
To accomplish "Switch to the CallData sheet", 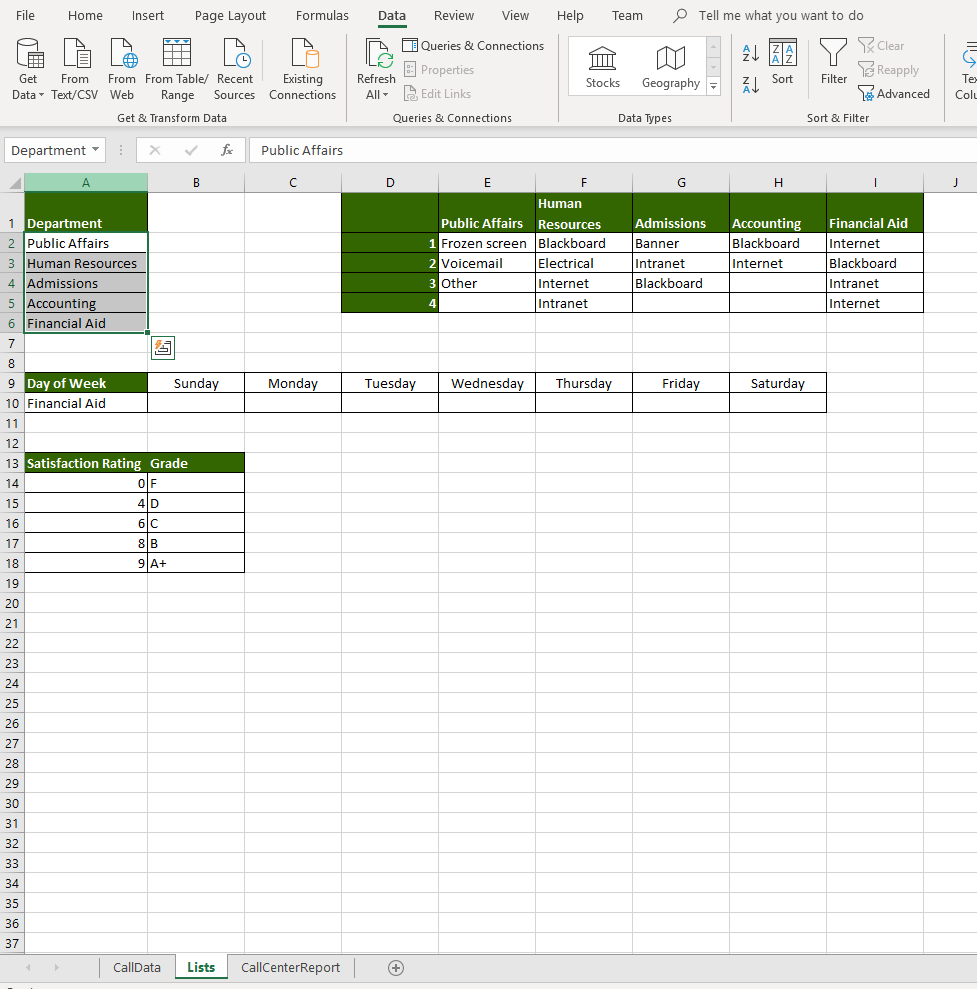I will tap(137, 968).
